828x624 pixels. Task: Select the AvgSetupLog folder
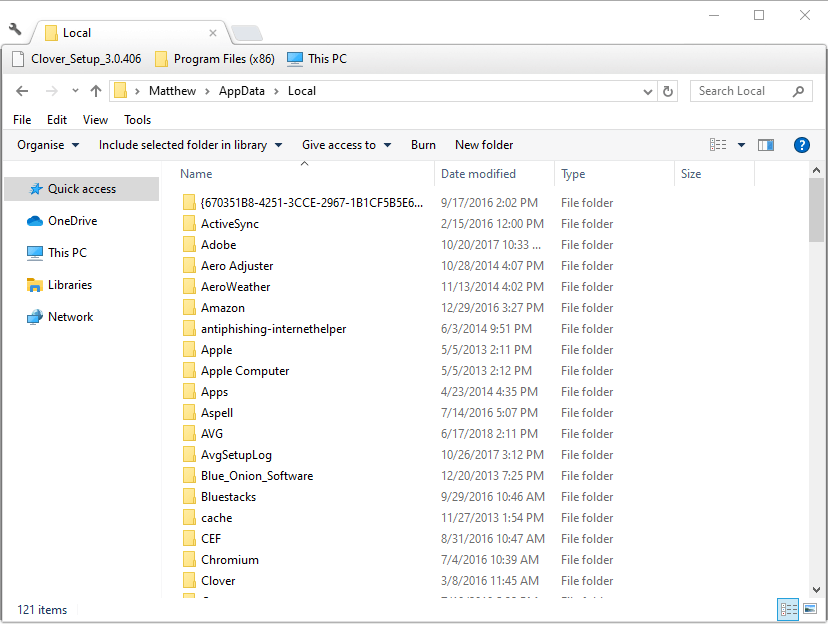[x=236, y=455]
